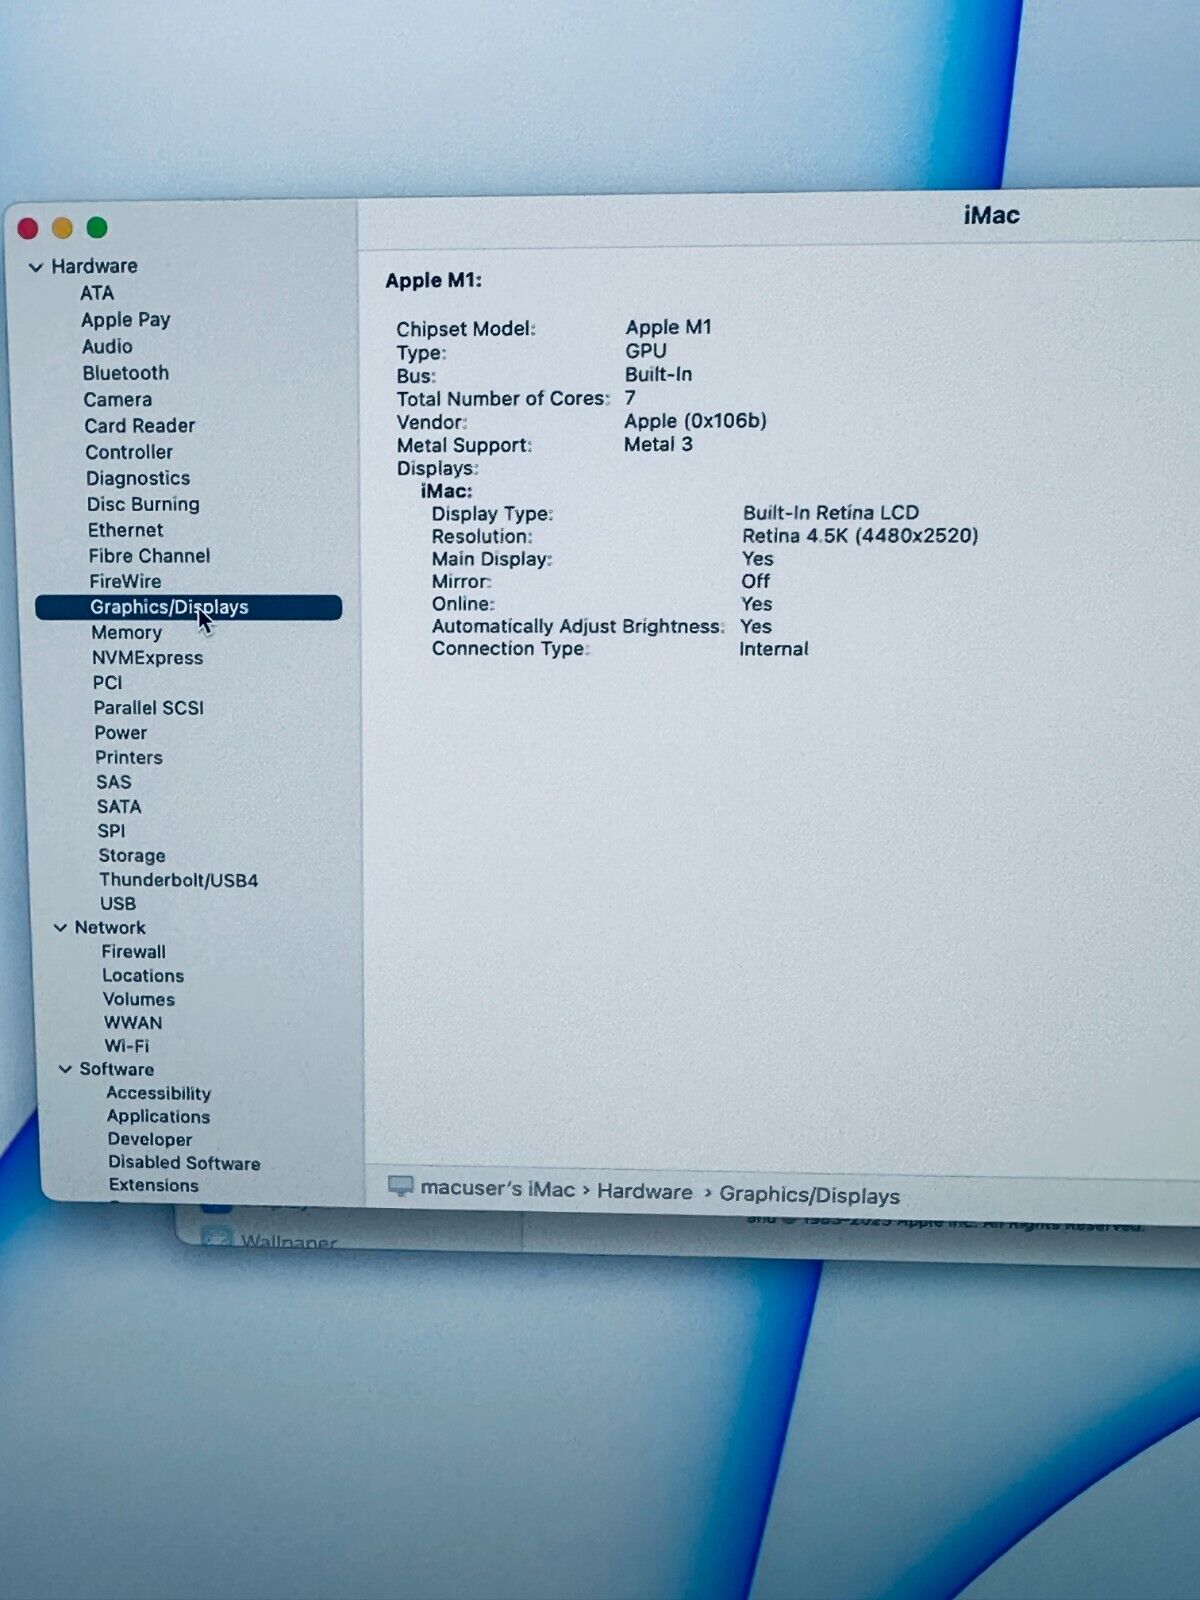Open PCI information
This screenshot has width=1200, height=1600.
[107, 682]
